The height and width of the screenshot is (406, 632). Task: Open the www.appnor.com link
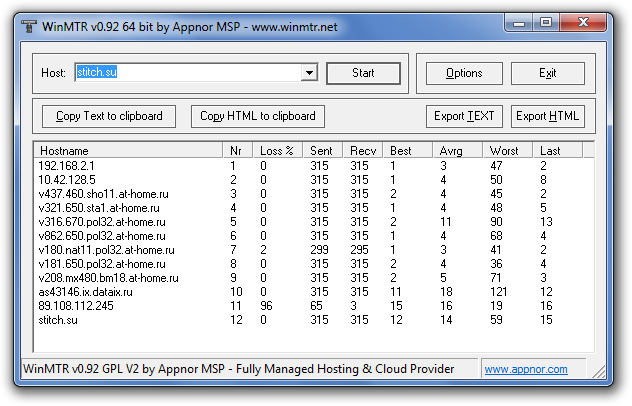526,369
